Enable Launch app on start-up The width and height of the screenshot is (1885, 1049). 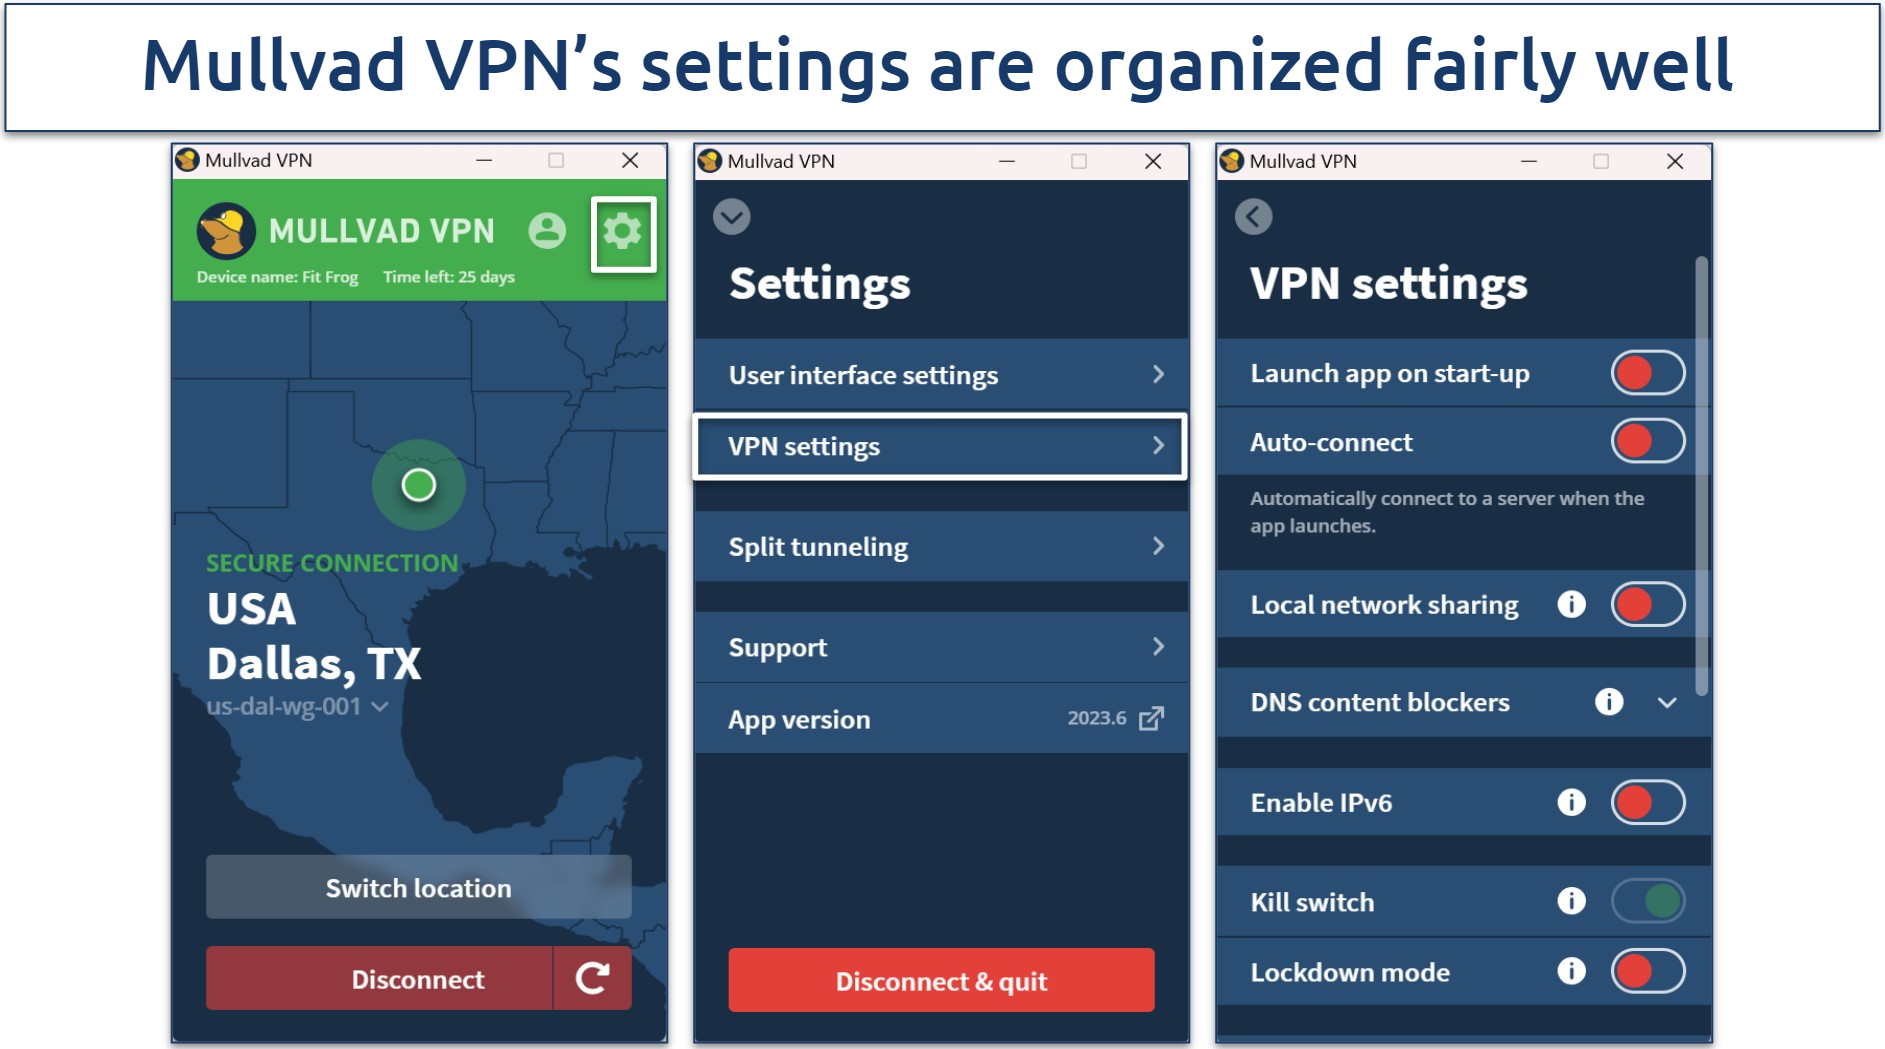(x=1647, y=372)
